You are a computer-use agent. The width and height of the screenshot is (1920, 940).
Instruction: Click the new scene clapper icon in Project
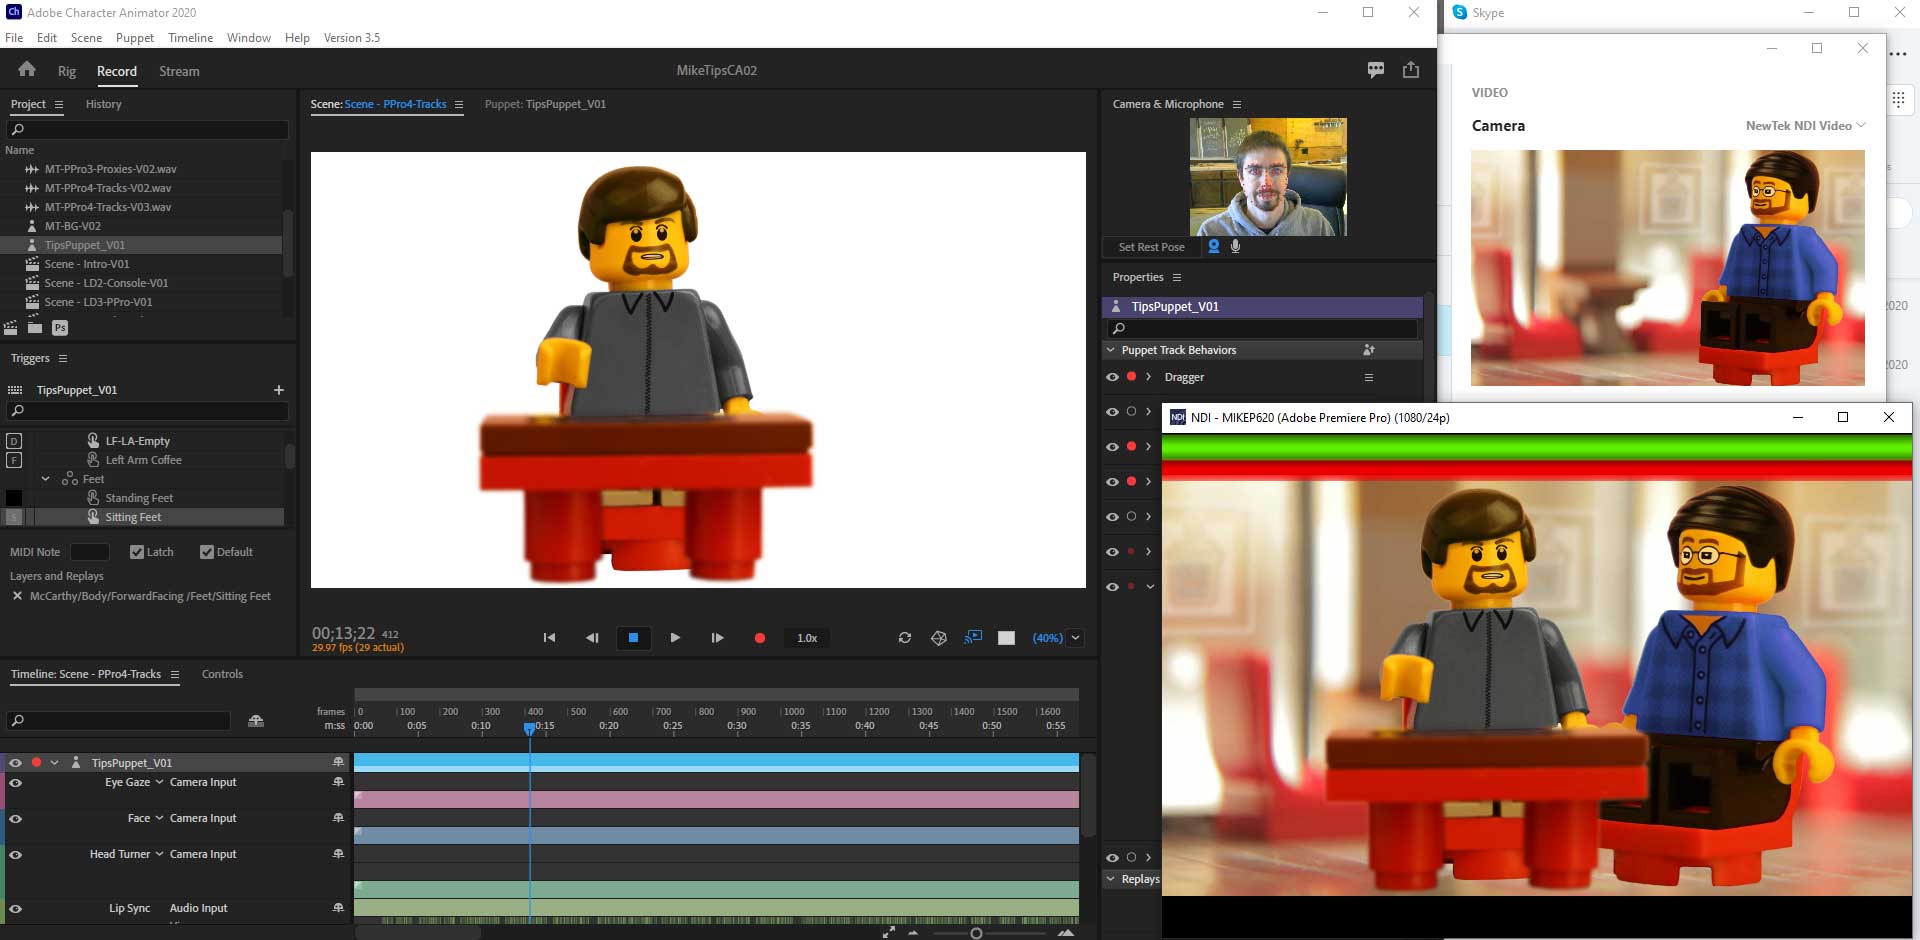[11, 327]
